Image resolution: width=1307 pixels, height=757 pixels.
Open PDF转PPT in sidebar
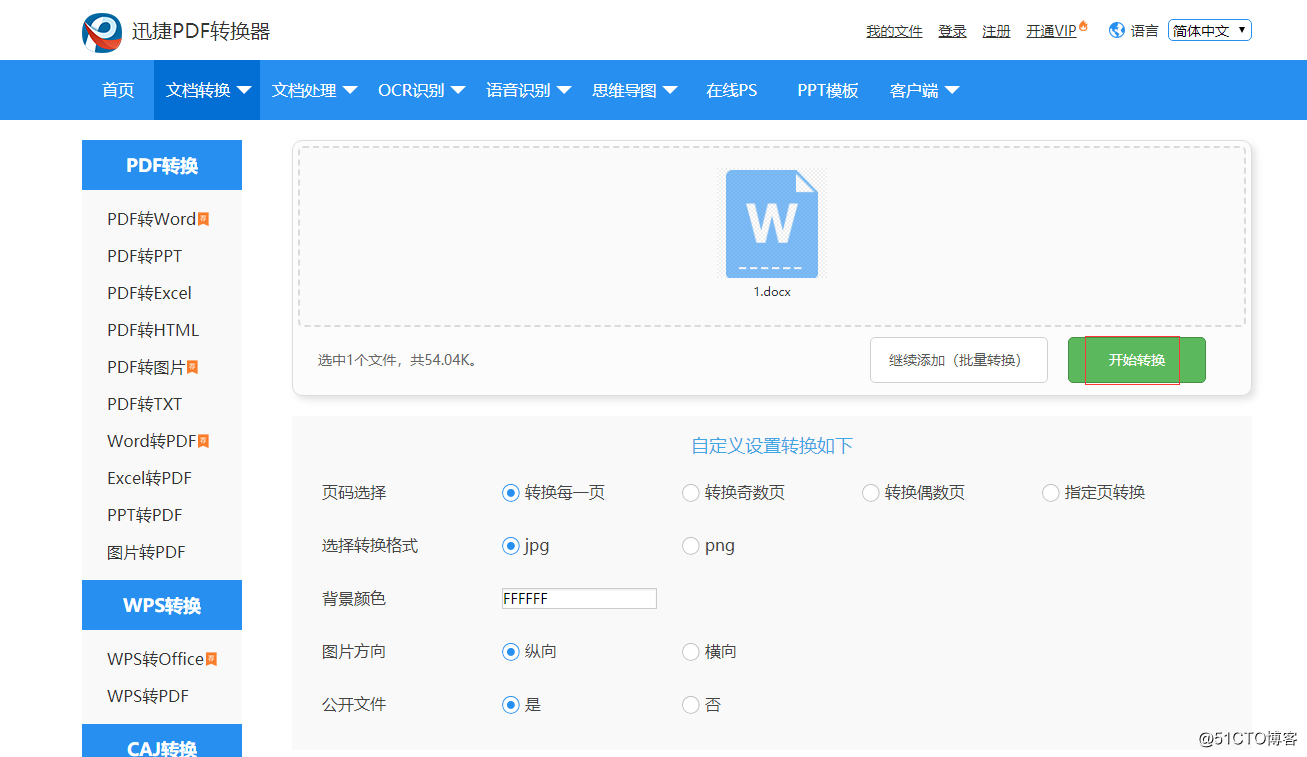click(x=145, y=256)
